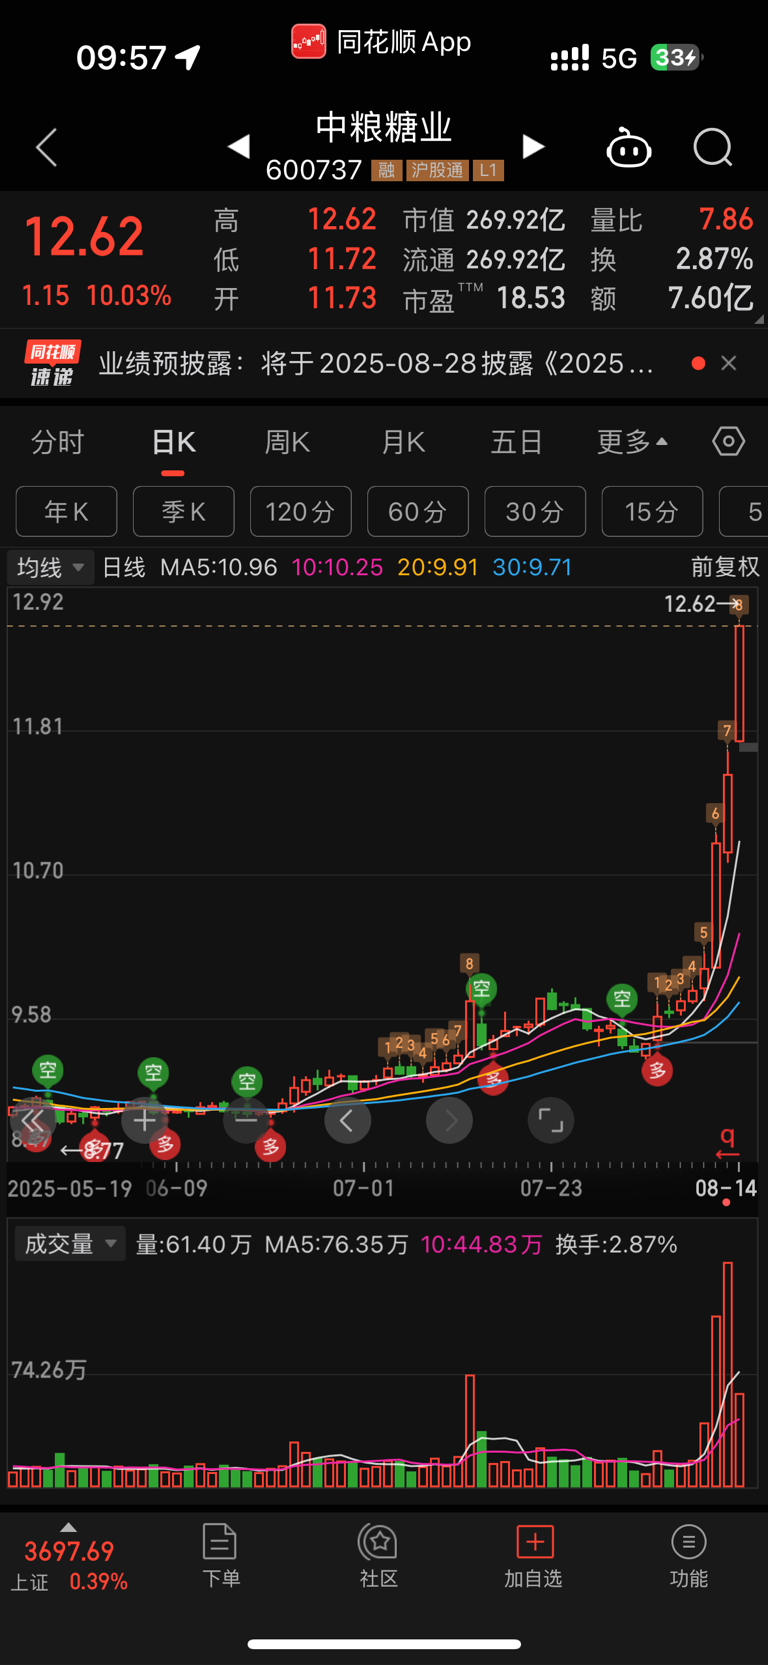Tap the 20:9.91 moving average label

(438, 567)
